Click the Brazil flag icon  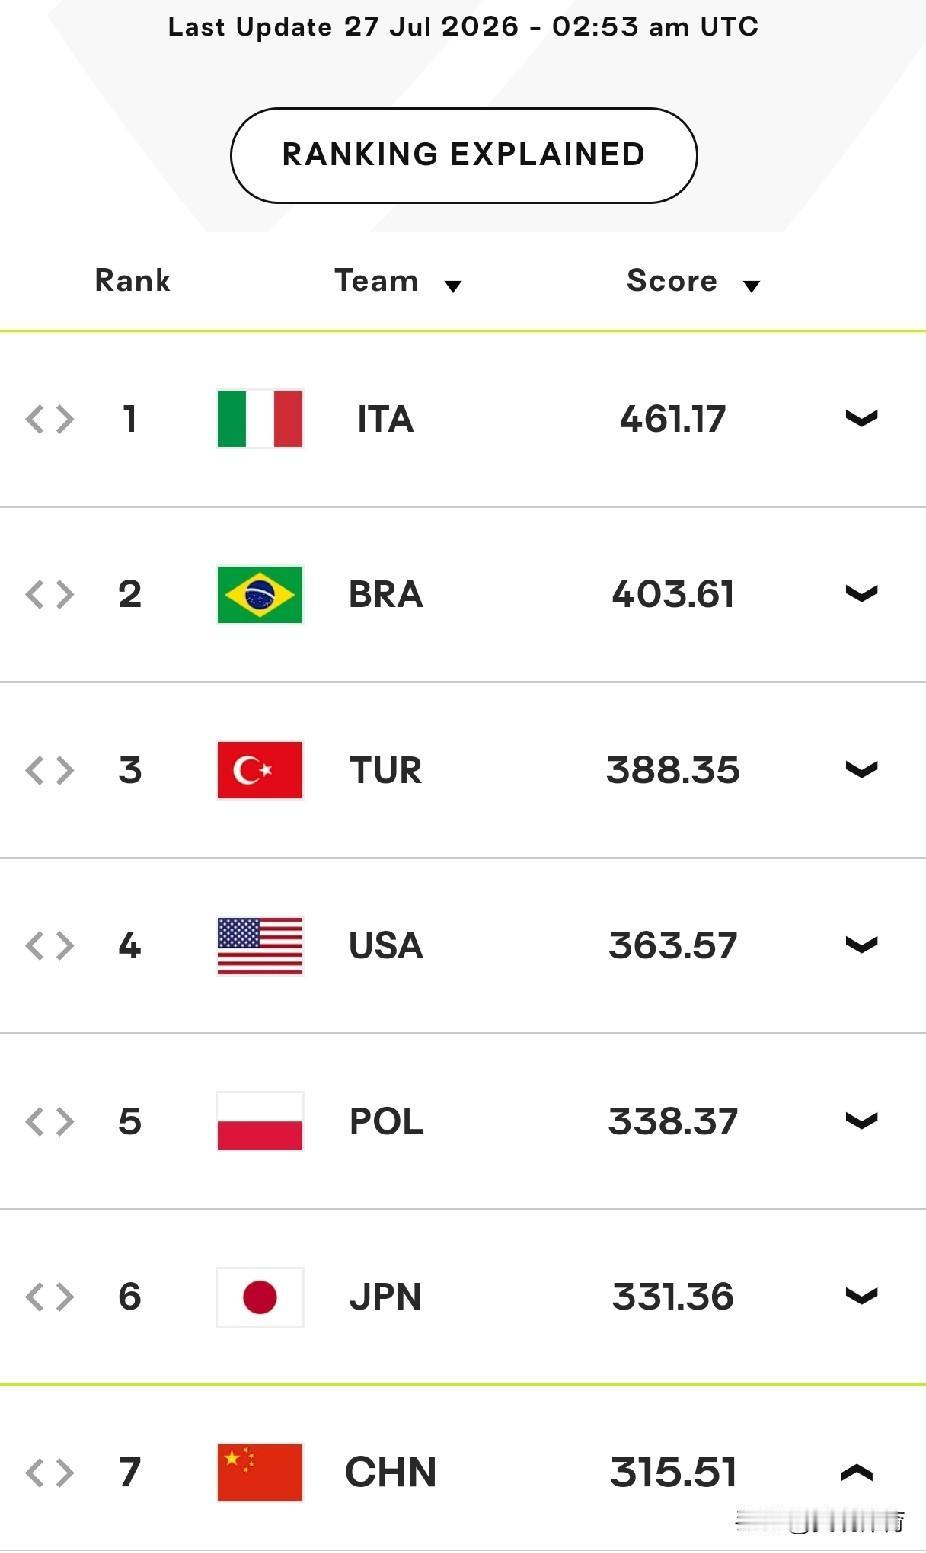click(260, 594)
